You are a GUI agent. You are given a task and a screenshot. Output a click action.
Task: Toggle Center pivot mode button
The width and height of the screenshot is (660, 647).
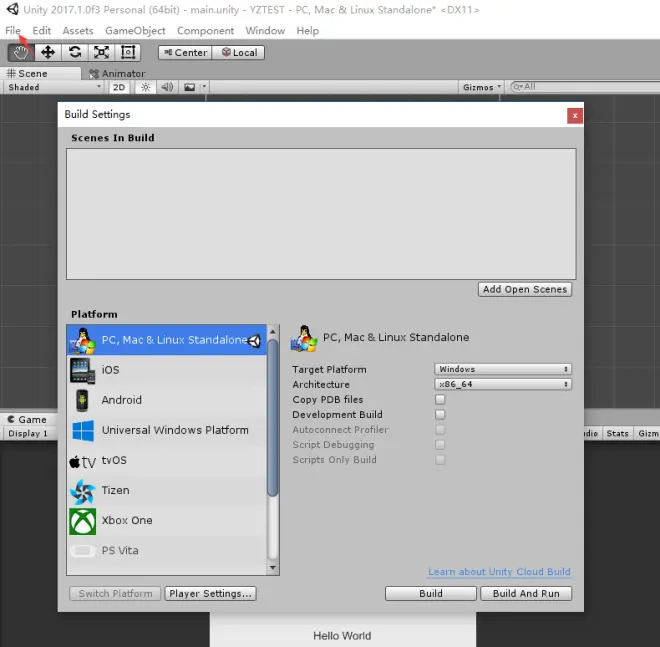(185, 53)
